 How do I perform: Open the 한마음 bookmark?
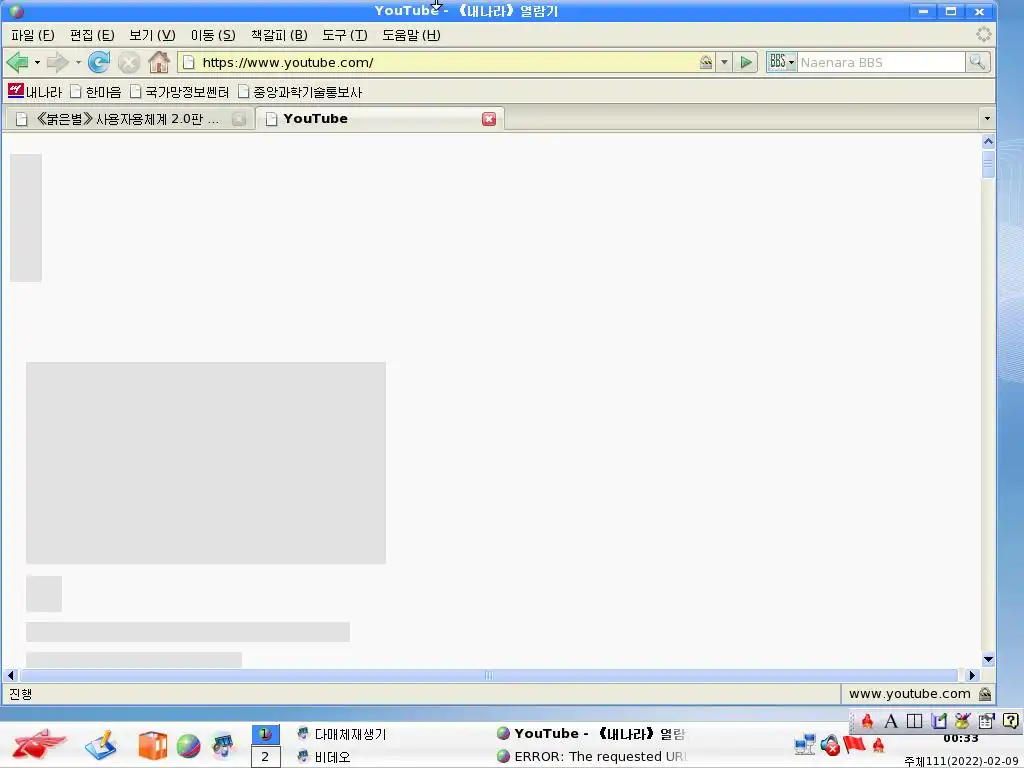(x=96, y=92)
